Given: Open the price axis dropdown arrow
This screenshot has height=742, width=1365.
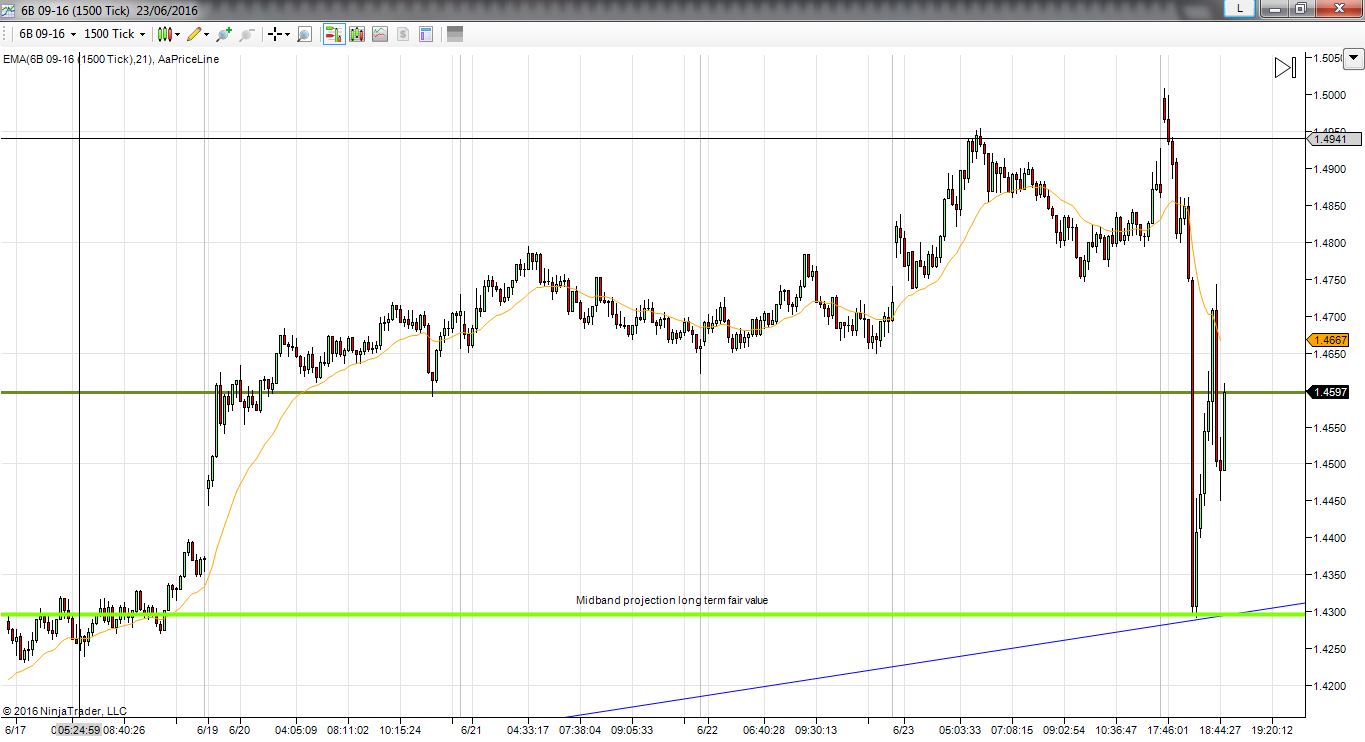Looking at the screenshot, I should click(x=1353, y=59).
